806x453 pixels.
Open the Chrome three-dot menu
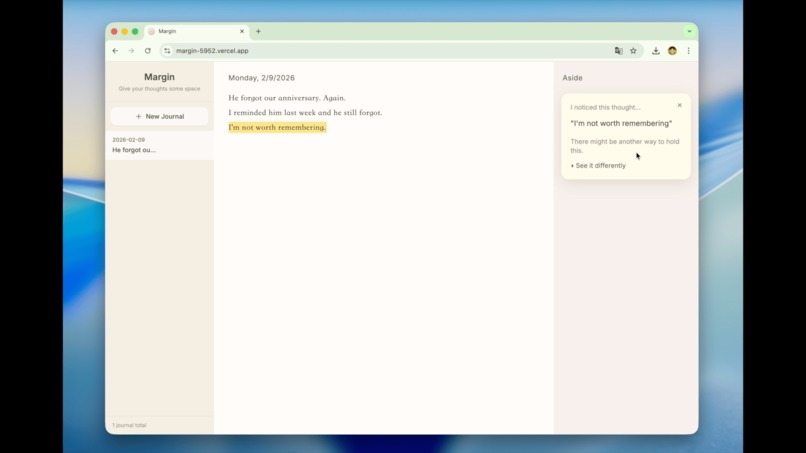click(688, 51)
